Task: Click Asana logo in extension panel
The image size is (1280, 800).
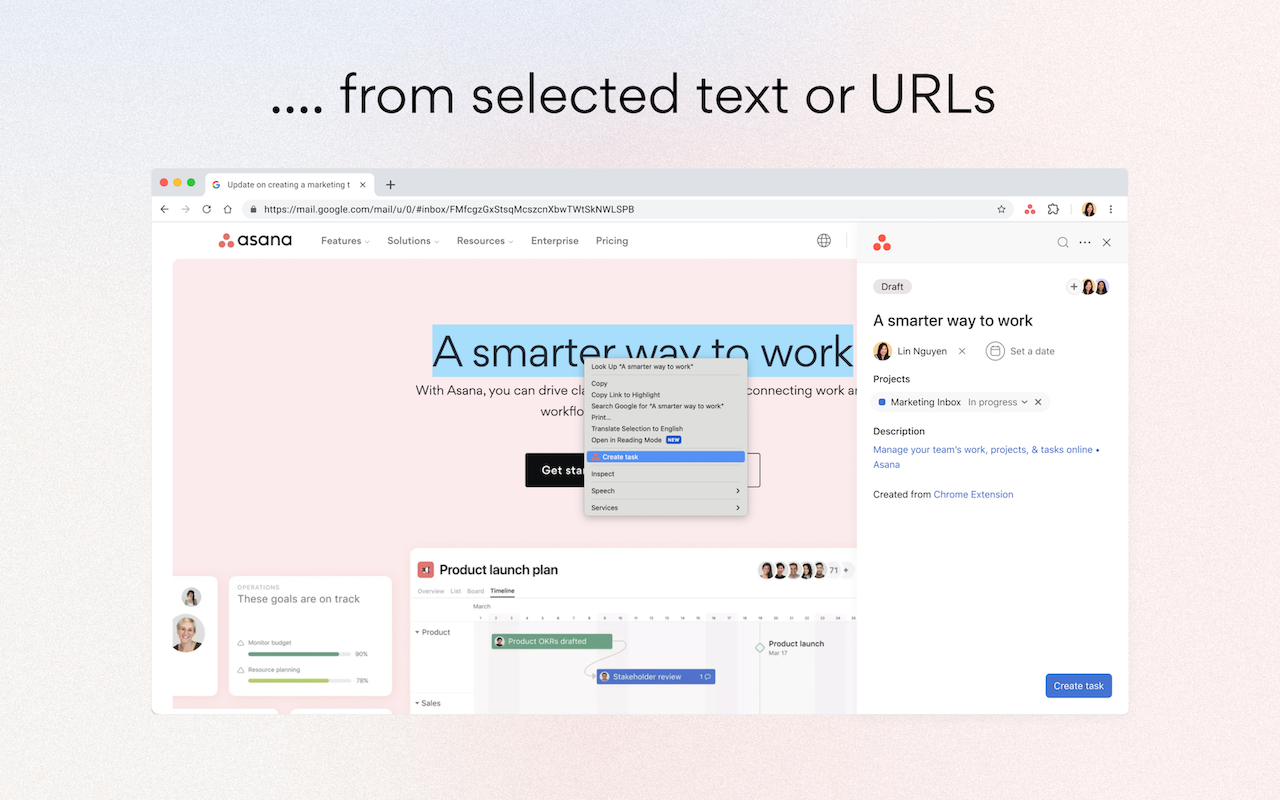Action: click(881, 242)
